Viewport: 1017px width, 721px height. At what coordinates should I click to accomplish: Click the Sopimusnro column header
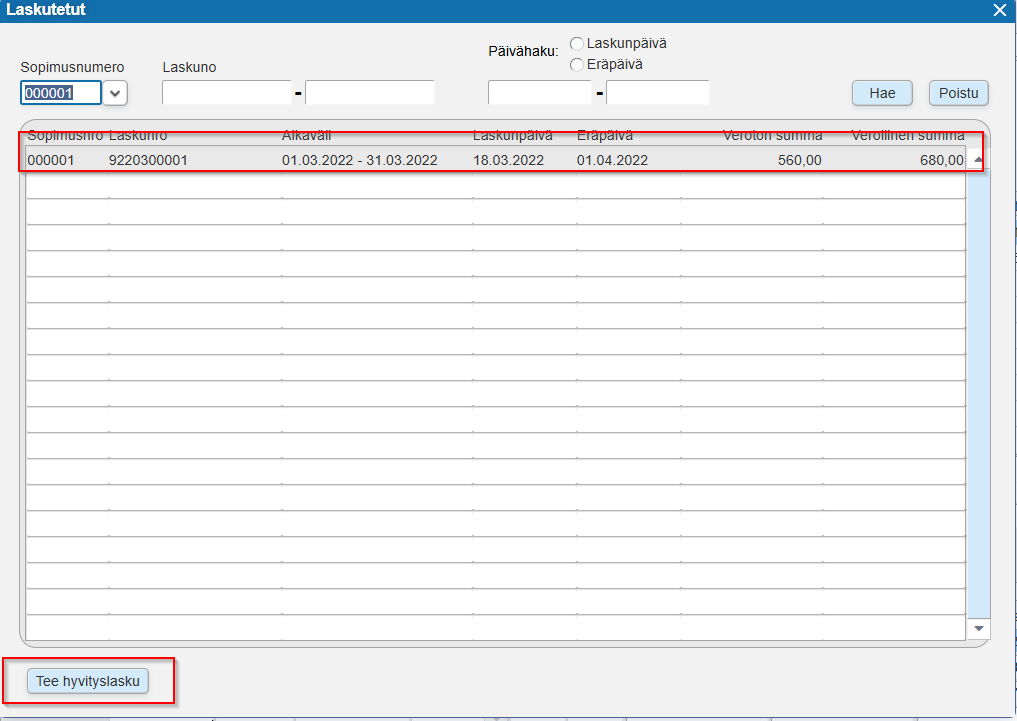click(65, 136)
